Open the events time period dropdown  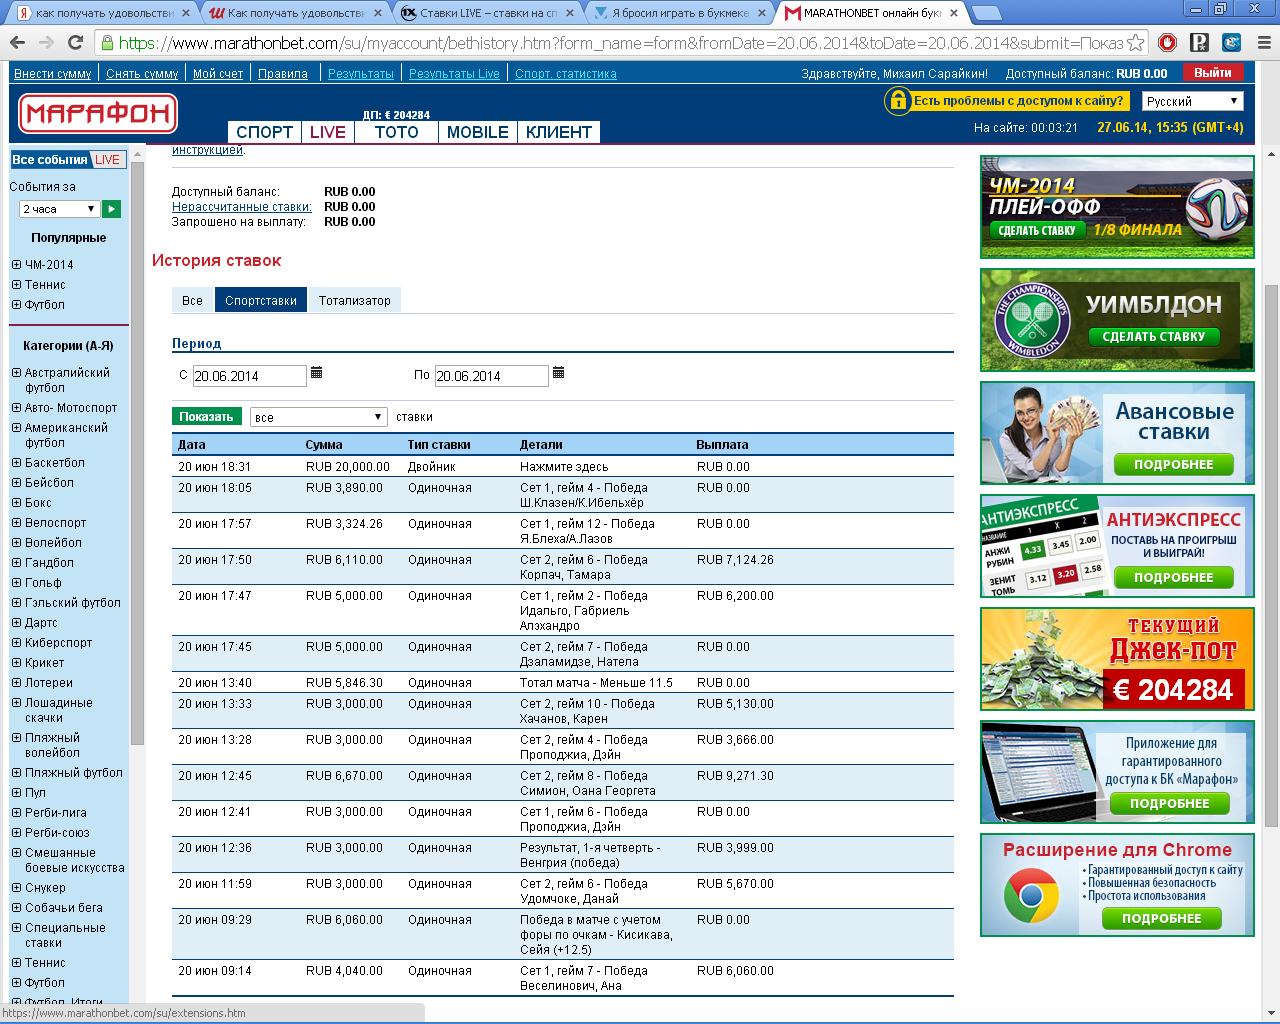pyautogui.click(x=59, y=209)
